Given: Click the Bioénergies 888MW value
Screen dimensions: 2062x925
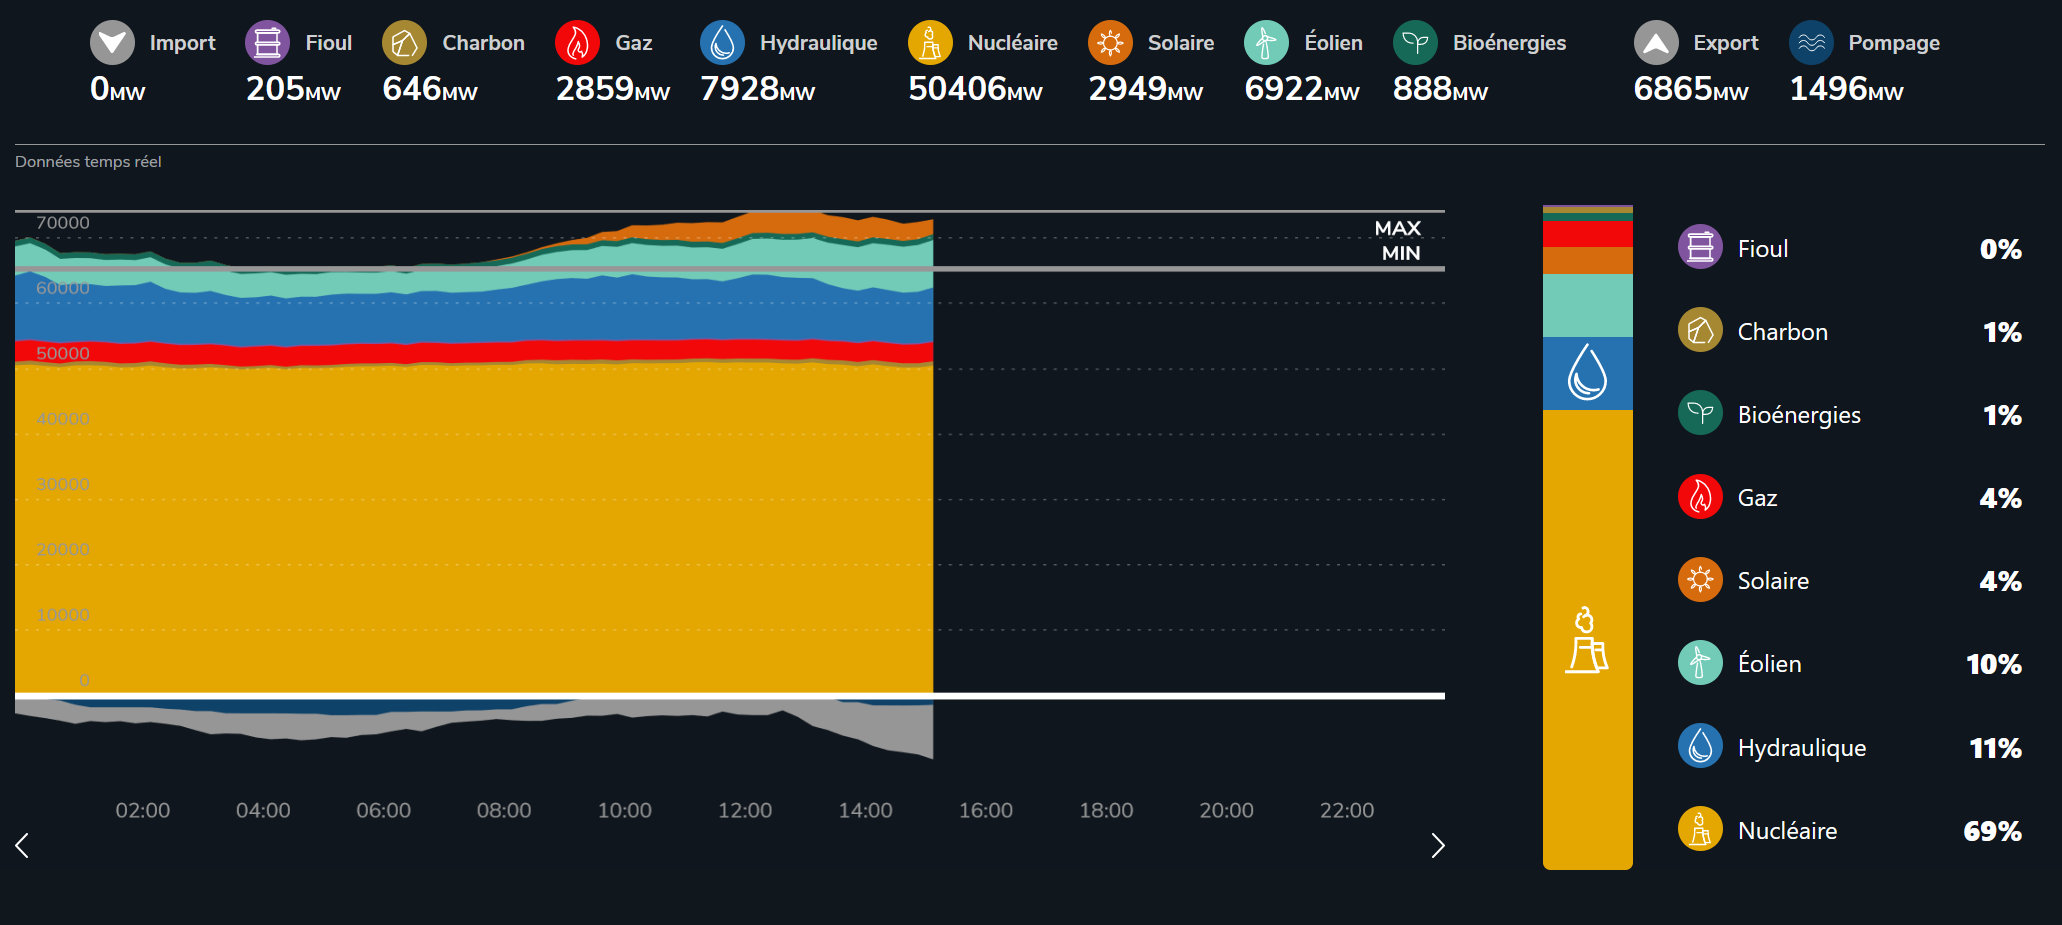Looking at the screenshot, I should pos(1440,89).
